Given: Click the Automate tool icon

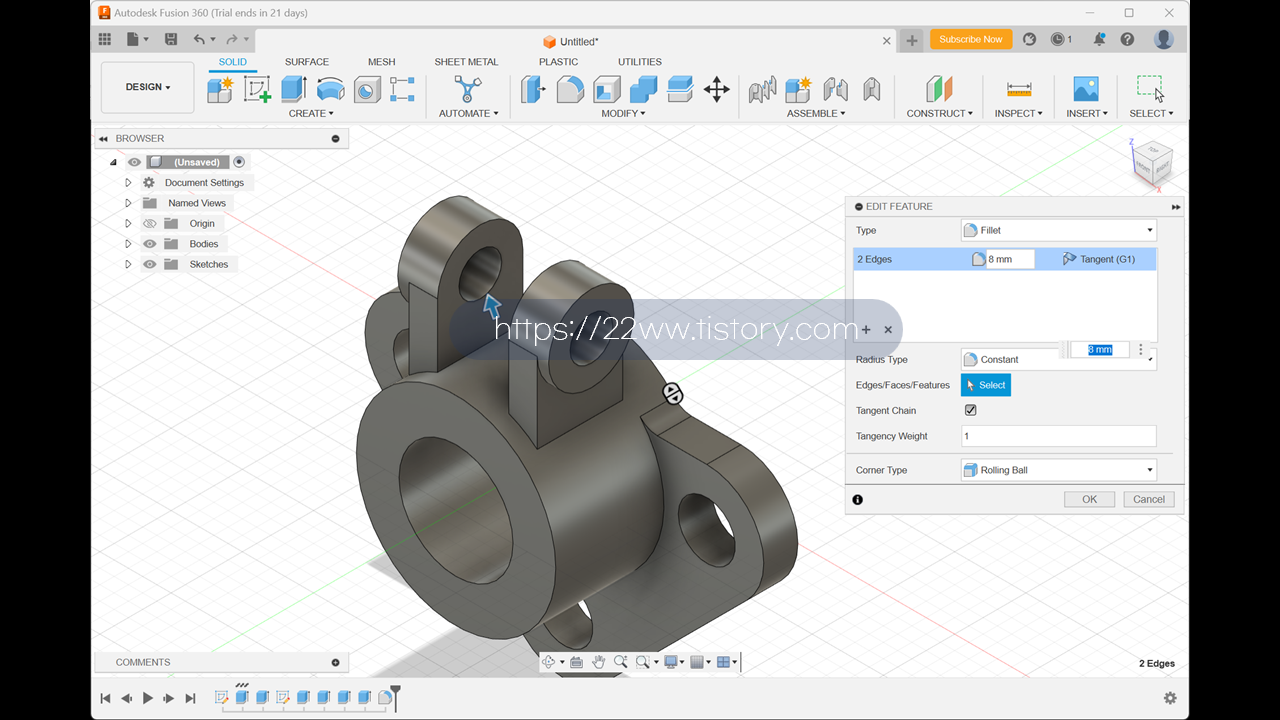Looking at the screenshot, I should 467,89.
